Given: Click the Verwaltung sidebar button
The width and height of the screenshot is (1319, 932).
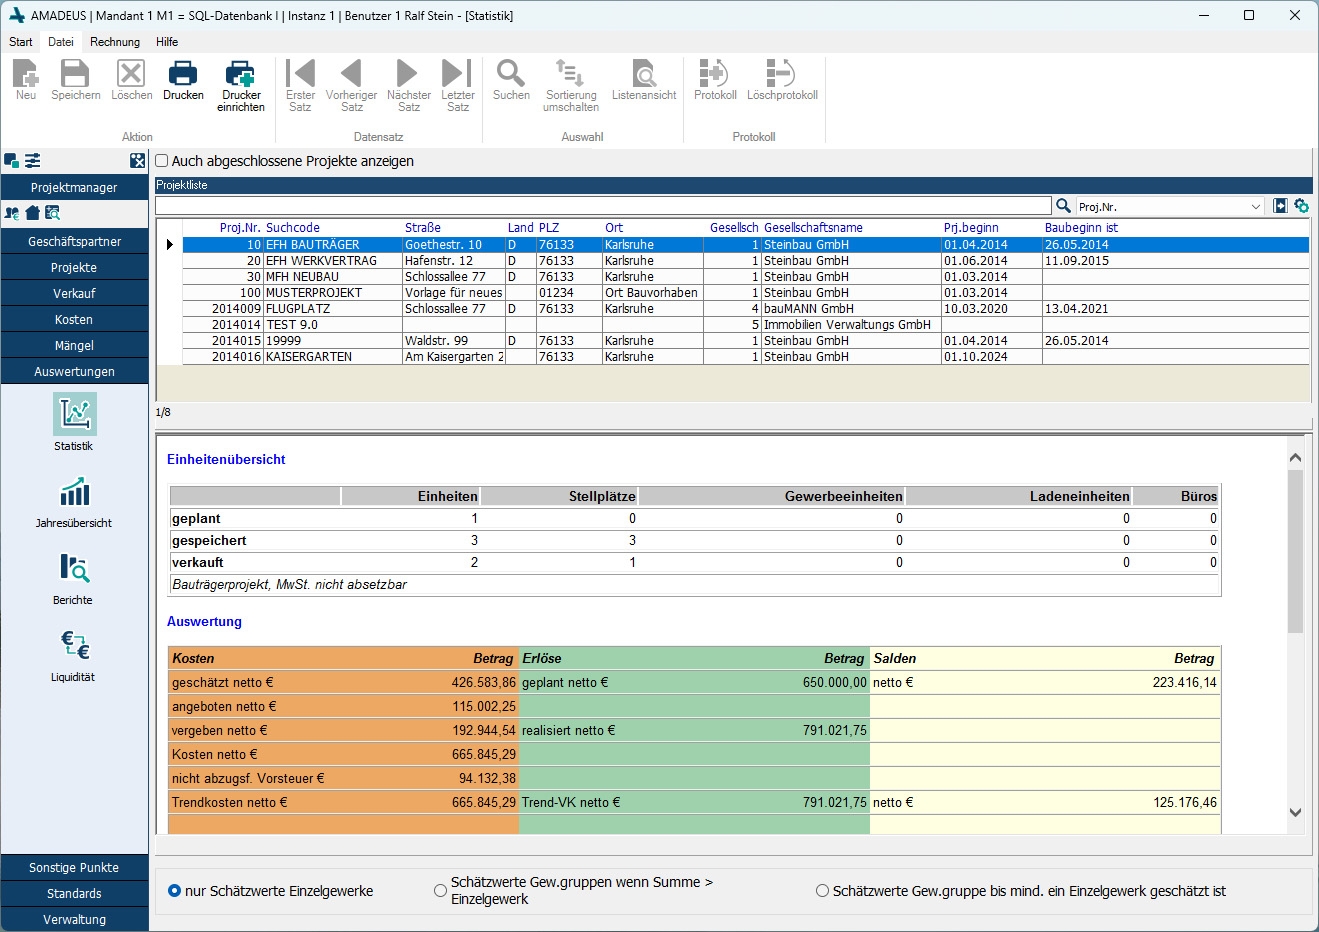Looking at the screenshot, I should (74, 920).
